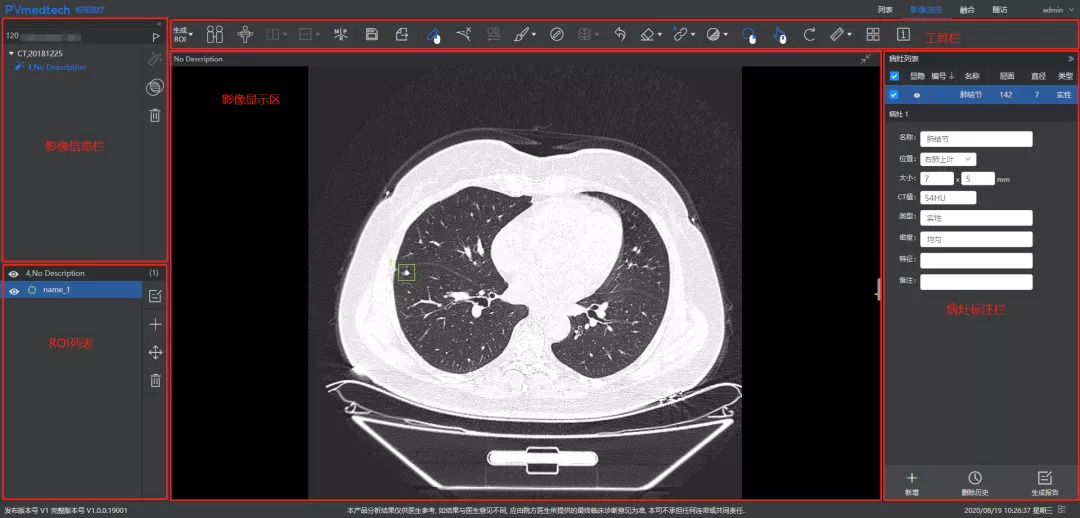Open the 生成ROI dropdown
The width and height of the screenshot is (1080, 518).
182,35
